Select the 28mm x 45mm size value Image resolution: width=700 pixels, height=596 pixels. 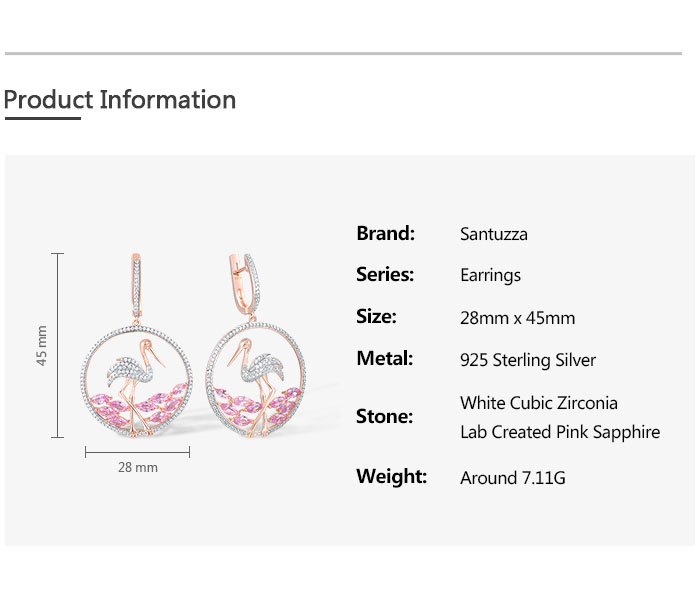pos(517,318)
